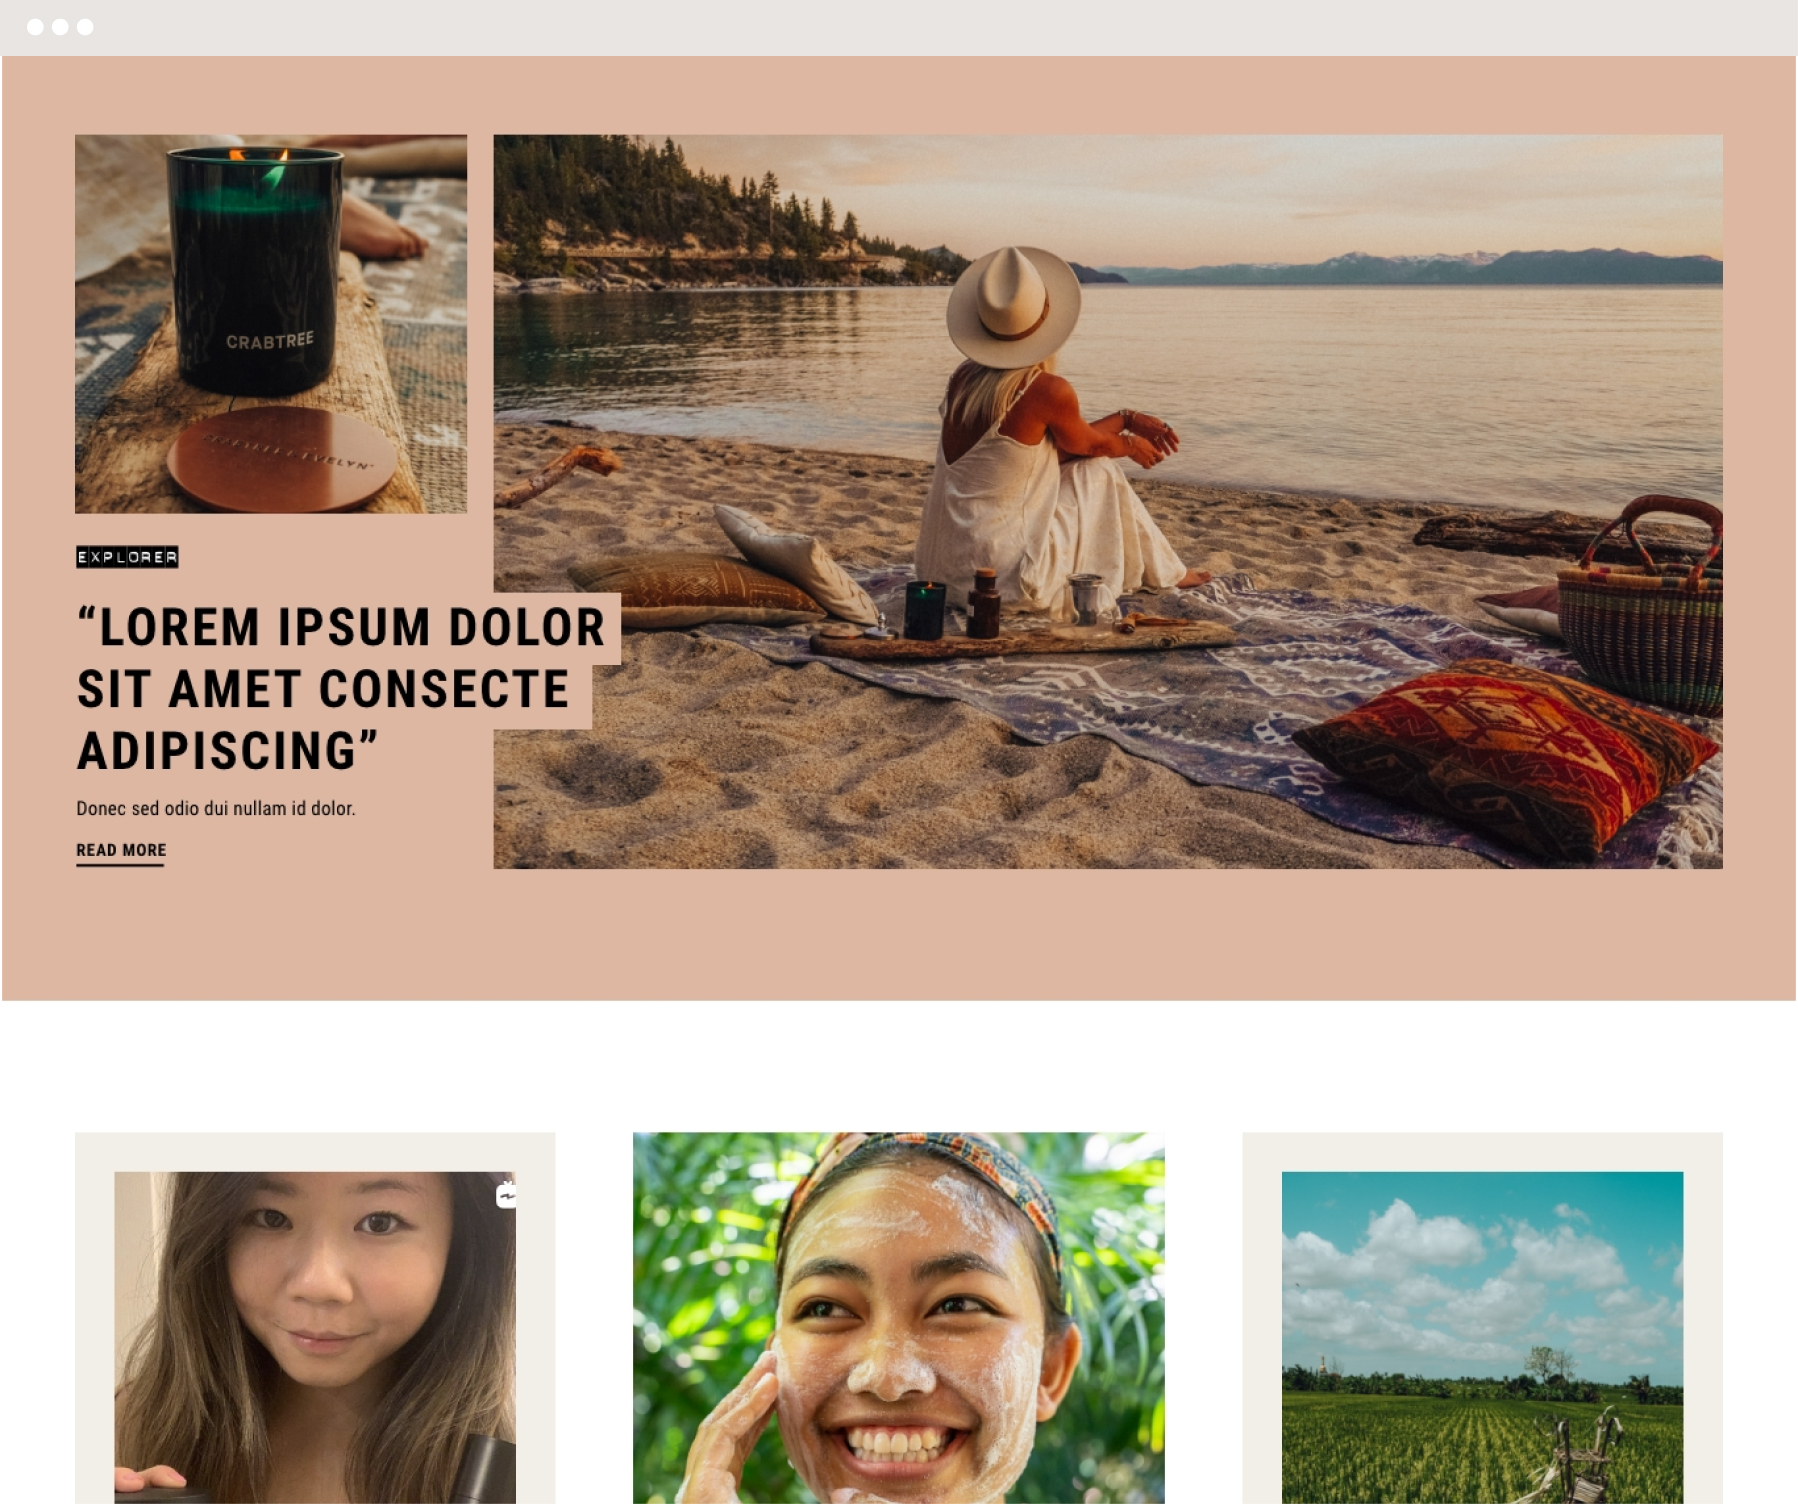The height and width of the screenshot is (1506, 1798).
Task: Click the copper candle lid in the thumbnail
Action: tap(282, 457)
